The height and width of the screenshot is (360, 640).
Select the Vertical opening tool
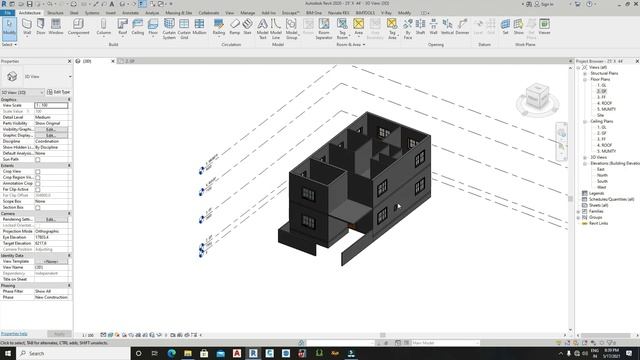447,27
